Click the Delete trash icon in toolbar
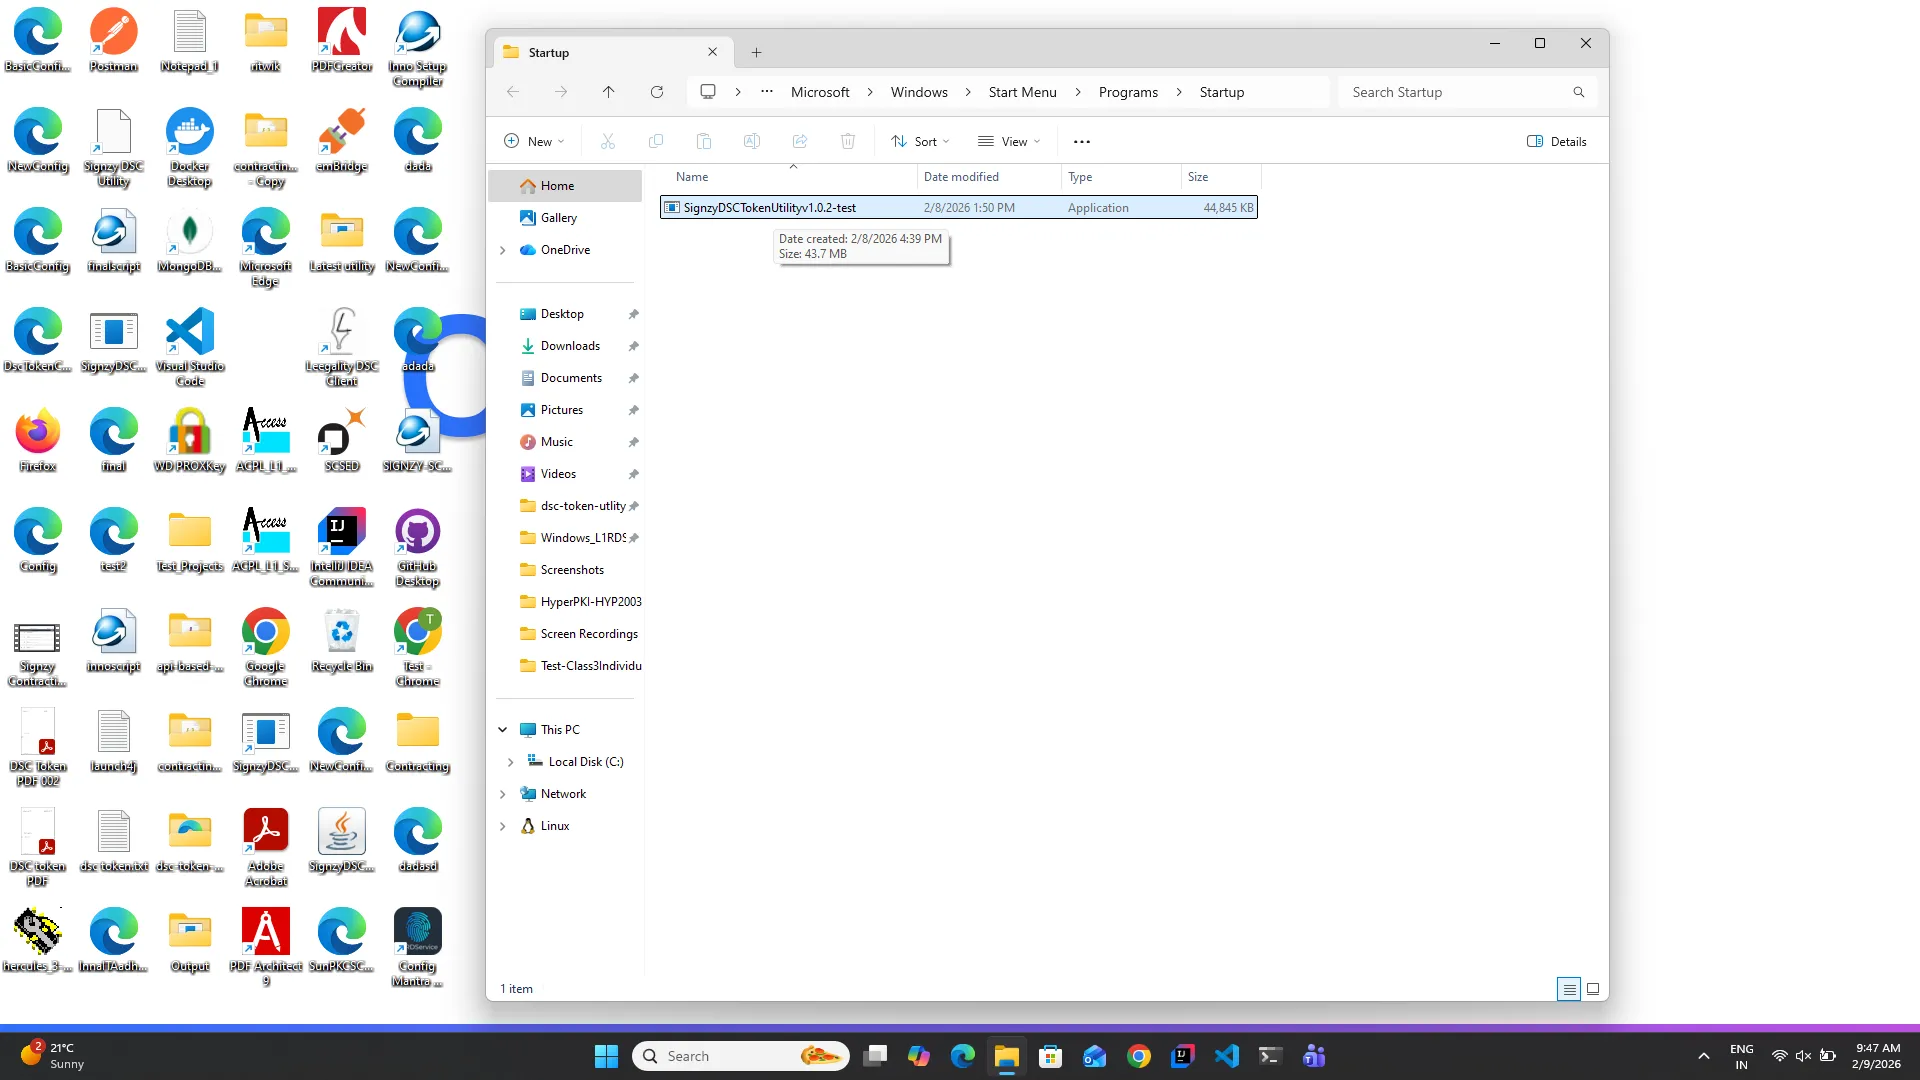This screenshot has height=1080, width=1920. coord(847,141)
